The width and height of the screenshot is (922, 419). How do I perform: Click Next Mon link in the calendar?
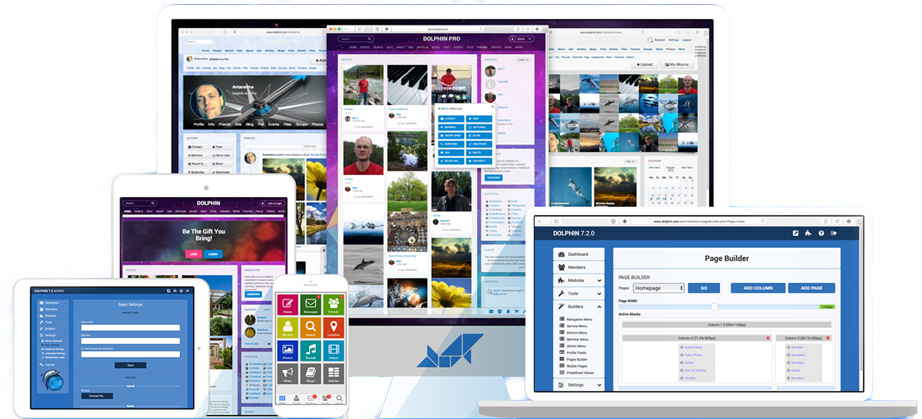pyautogui.click(x=686, y=167)
